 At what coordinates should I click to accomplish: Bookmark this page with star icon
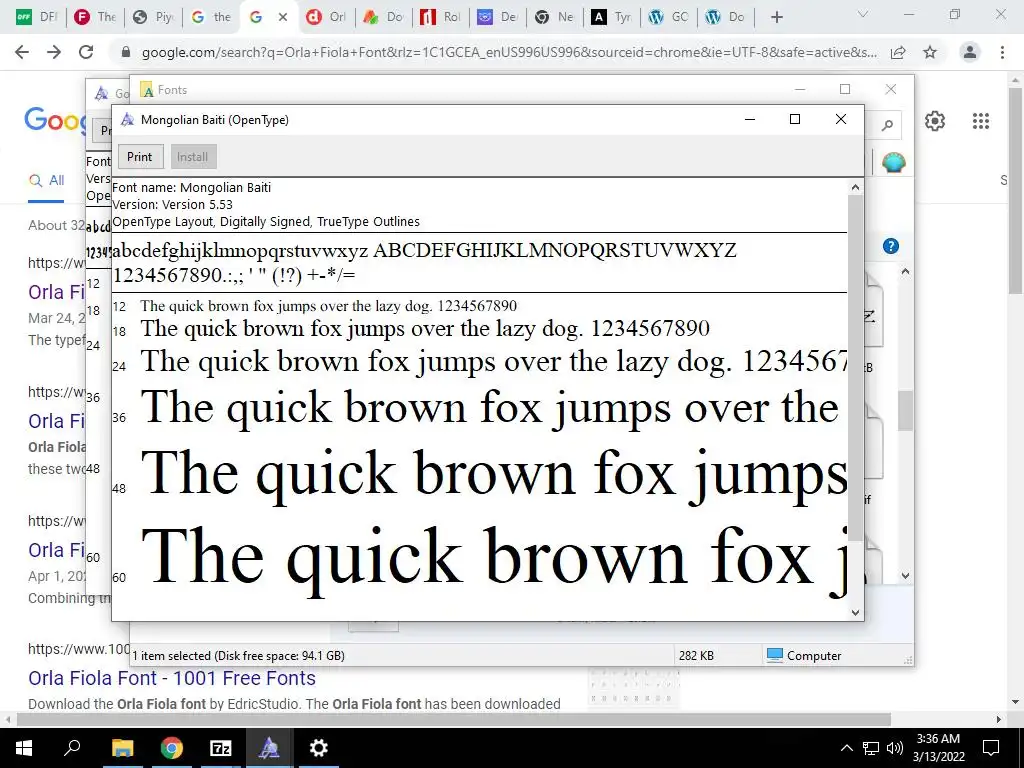point(930,52)
